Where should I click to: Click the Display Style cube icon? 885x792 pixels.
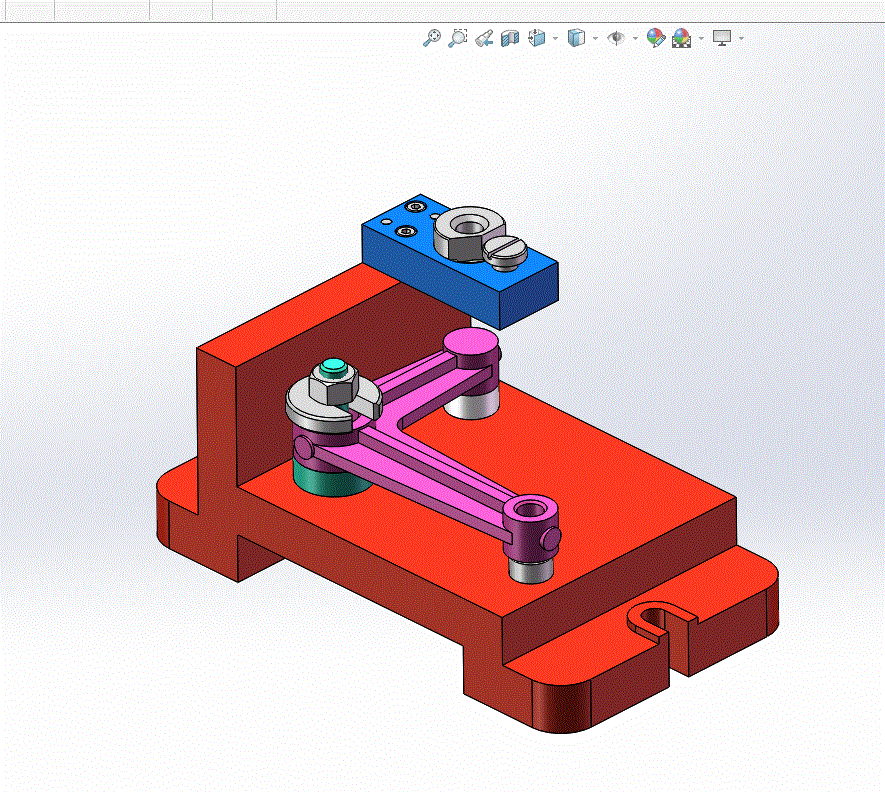(576, 38)
